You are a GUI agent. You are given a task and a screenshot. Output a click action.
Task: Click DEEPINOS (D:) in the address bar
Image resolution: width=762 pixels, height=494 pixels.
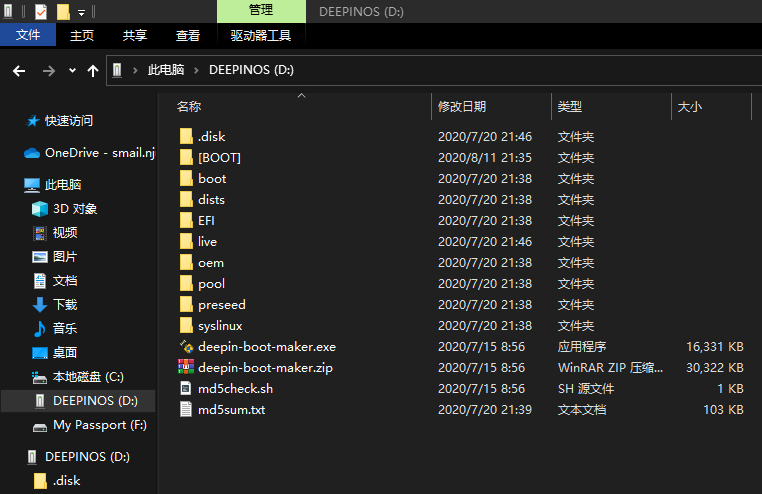251,70
